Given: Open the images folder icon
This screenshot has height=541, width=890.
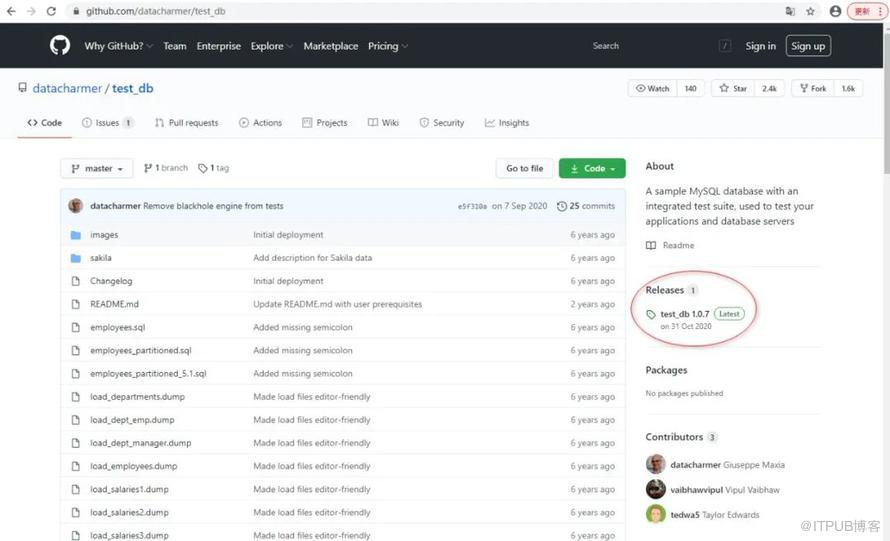Looking at the screenshot, I should [x=75, y=235].
